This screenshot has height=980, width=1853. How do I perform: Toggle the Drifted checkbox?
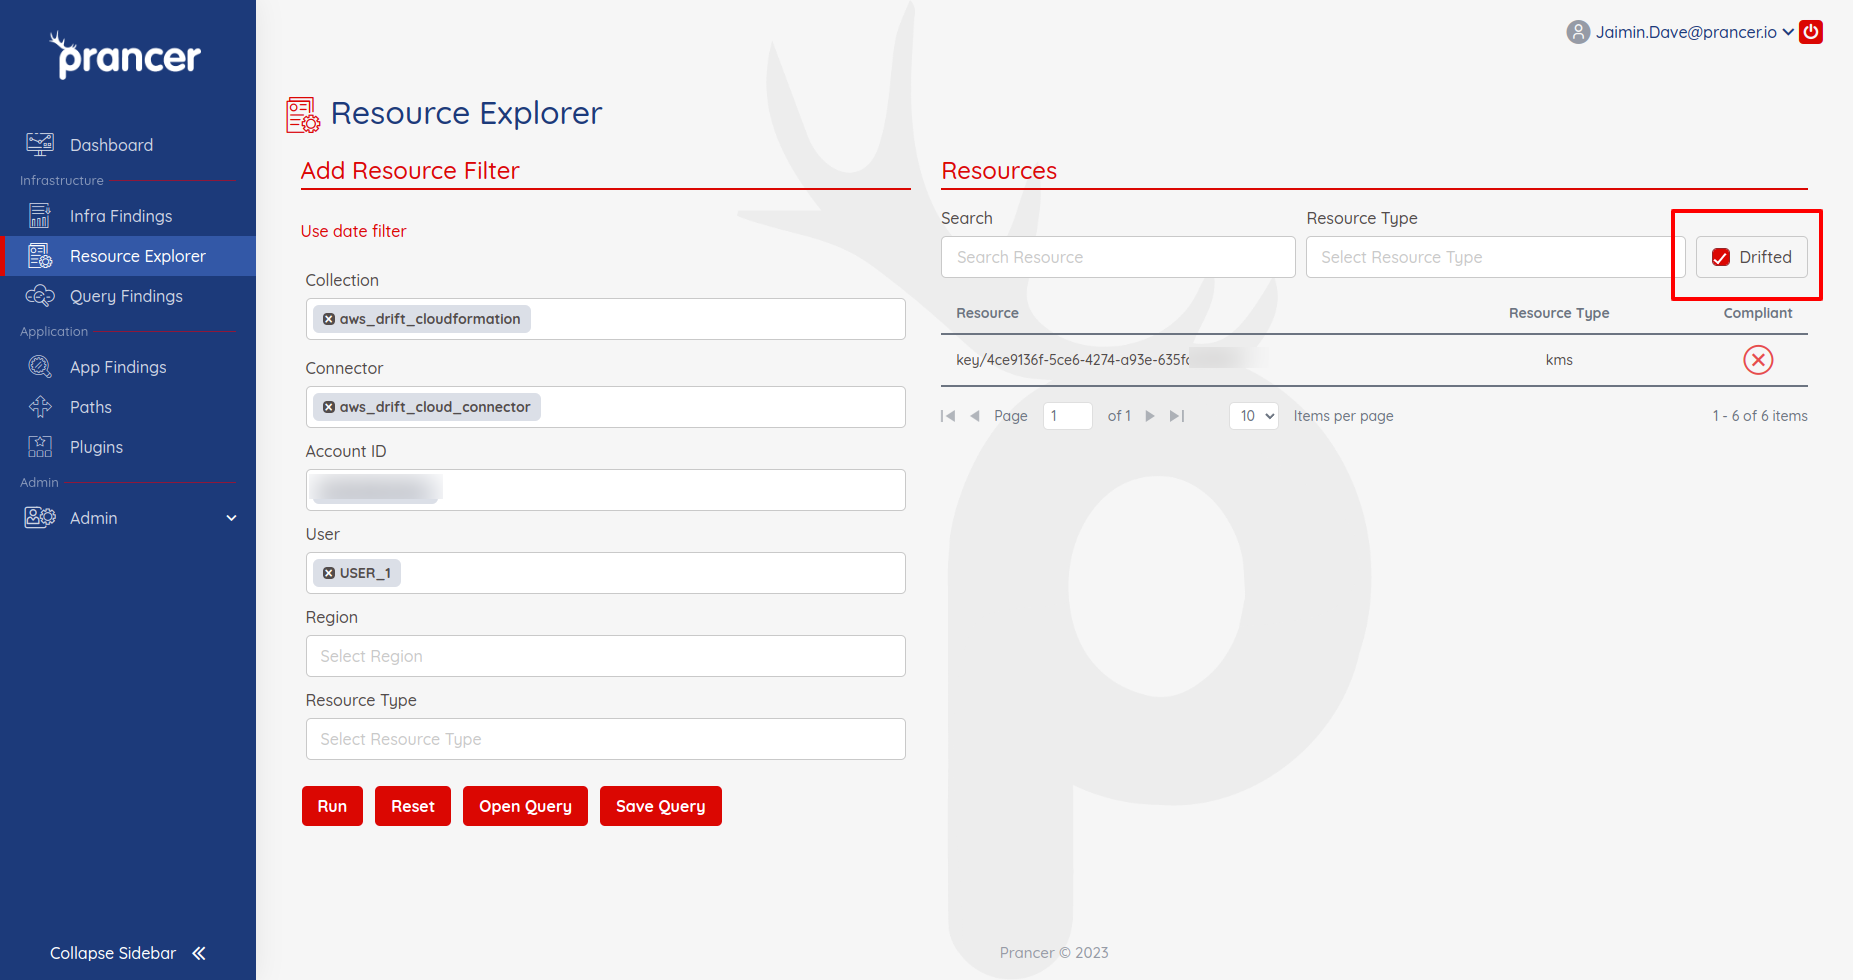click(1721, 257)
